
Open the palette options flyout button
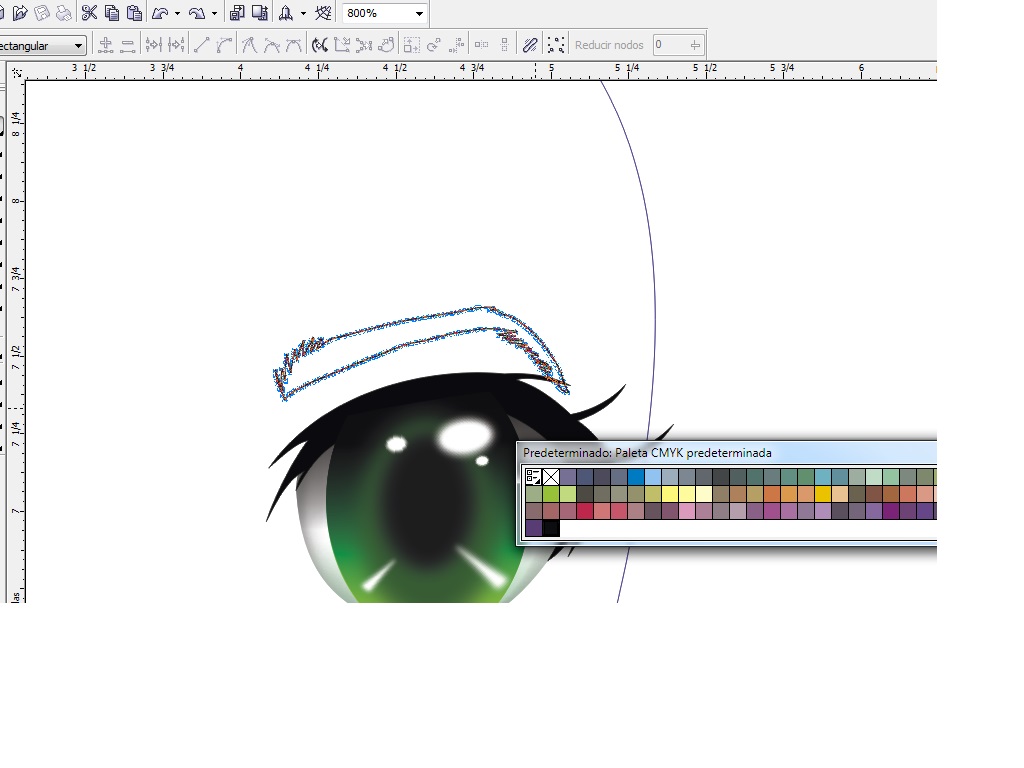click(x=534, y=477)
